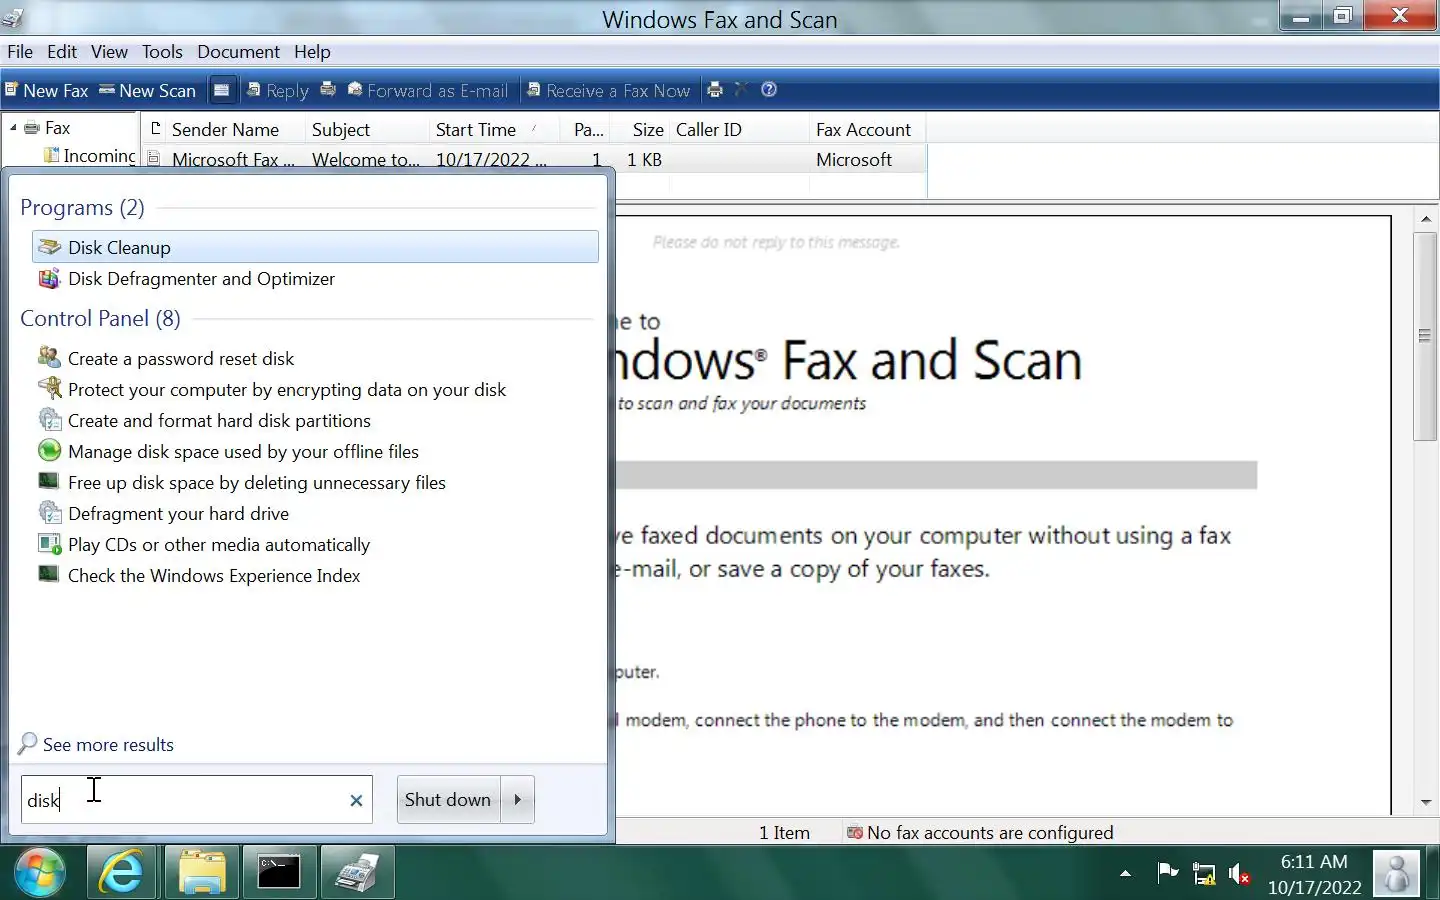Open the Tools menu
The image size is (1440, 900).
coord(162,52)
